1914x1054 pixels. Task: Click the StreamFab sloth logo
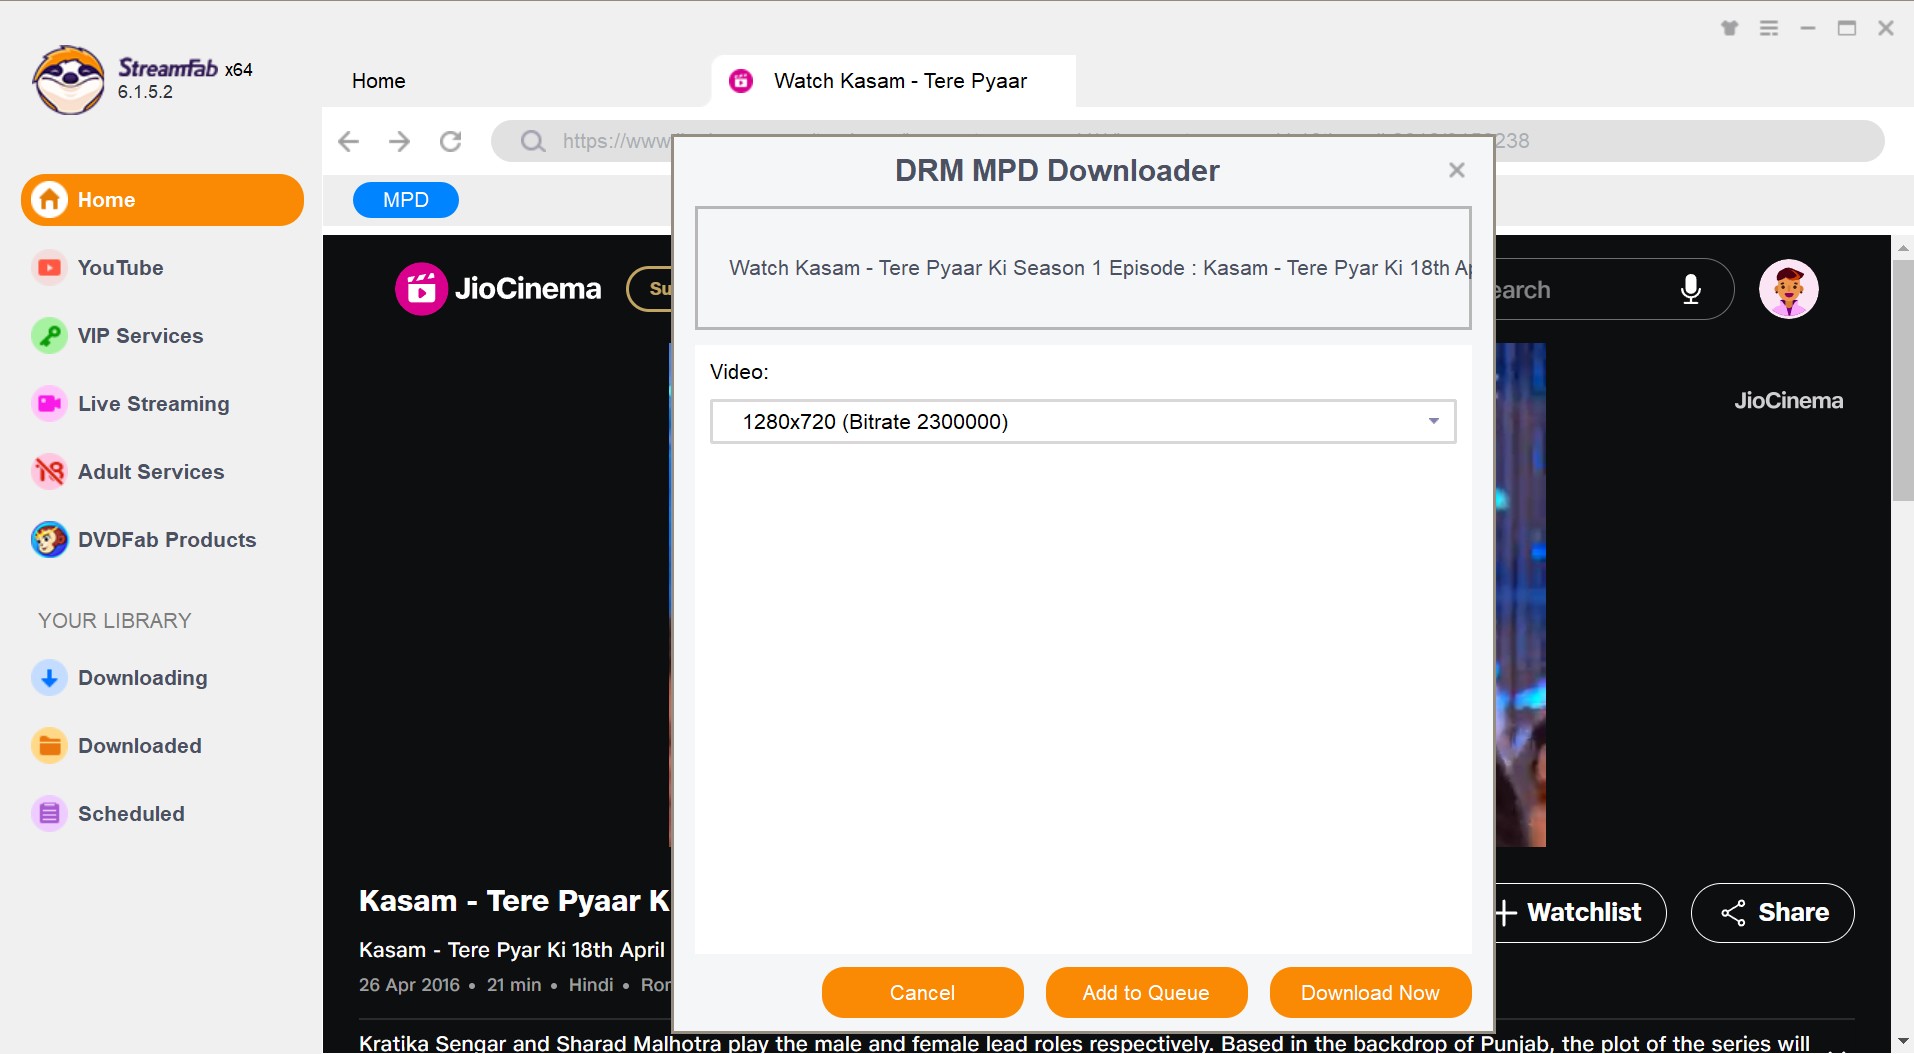(x=68, y=79)
